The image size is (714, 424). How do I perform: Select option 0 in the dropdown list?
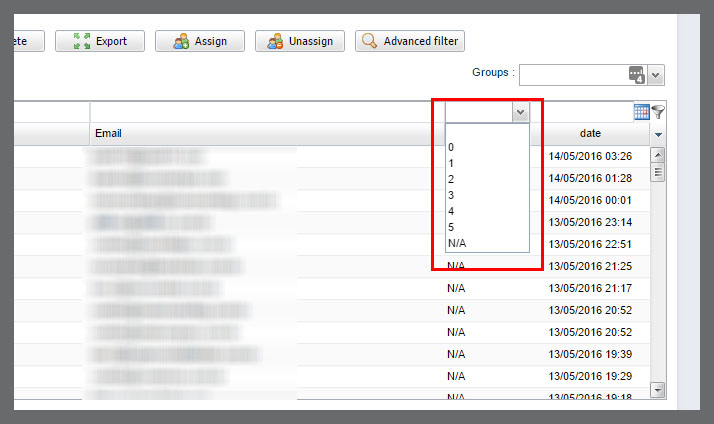(487, 147)
